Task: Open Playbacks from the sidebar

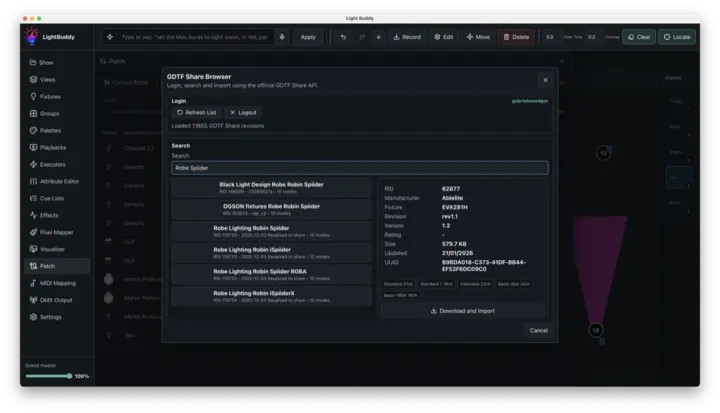Action: pos(57,147)
